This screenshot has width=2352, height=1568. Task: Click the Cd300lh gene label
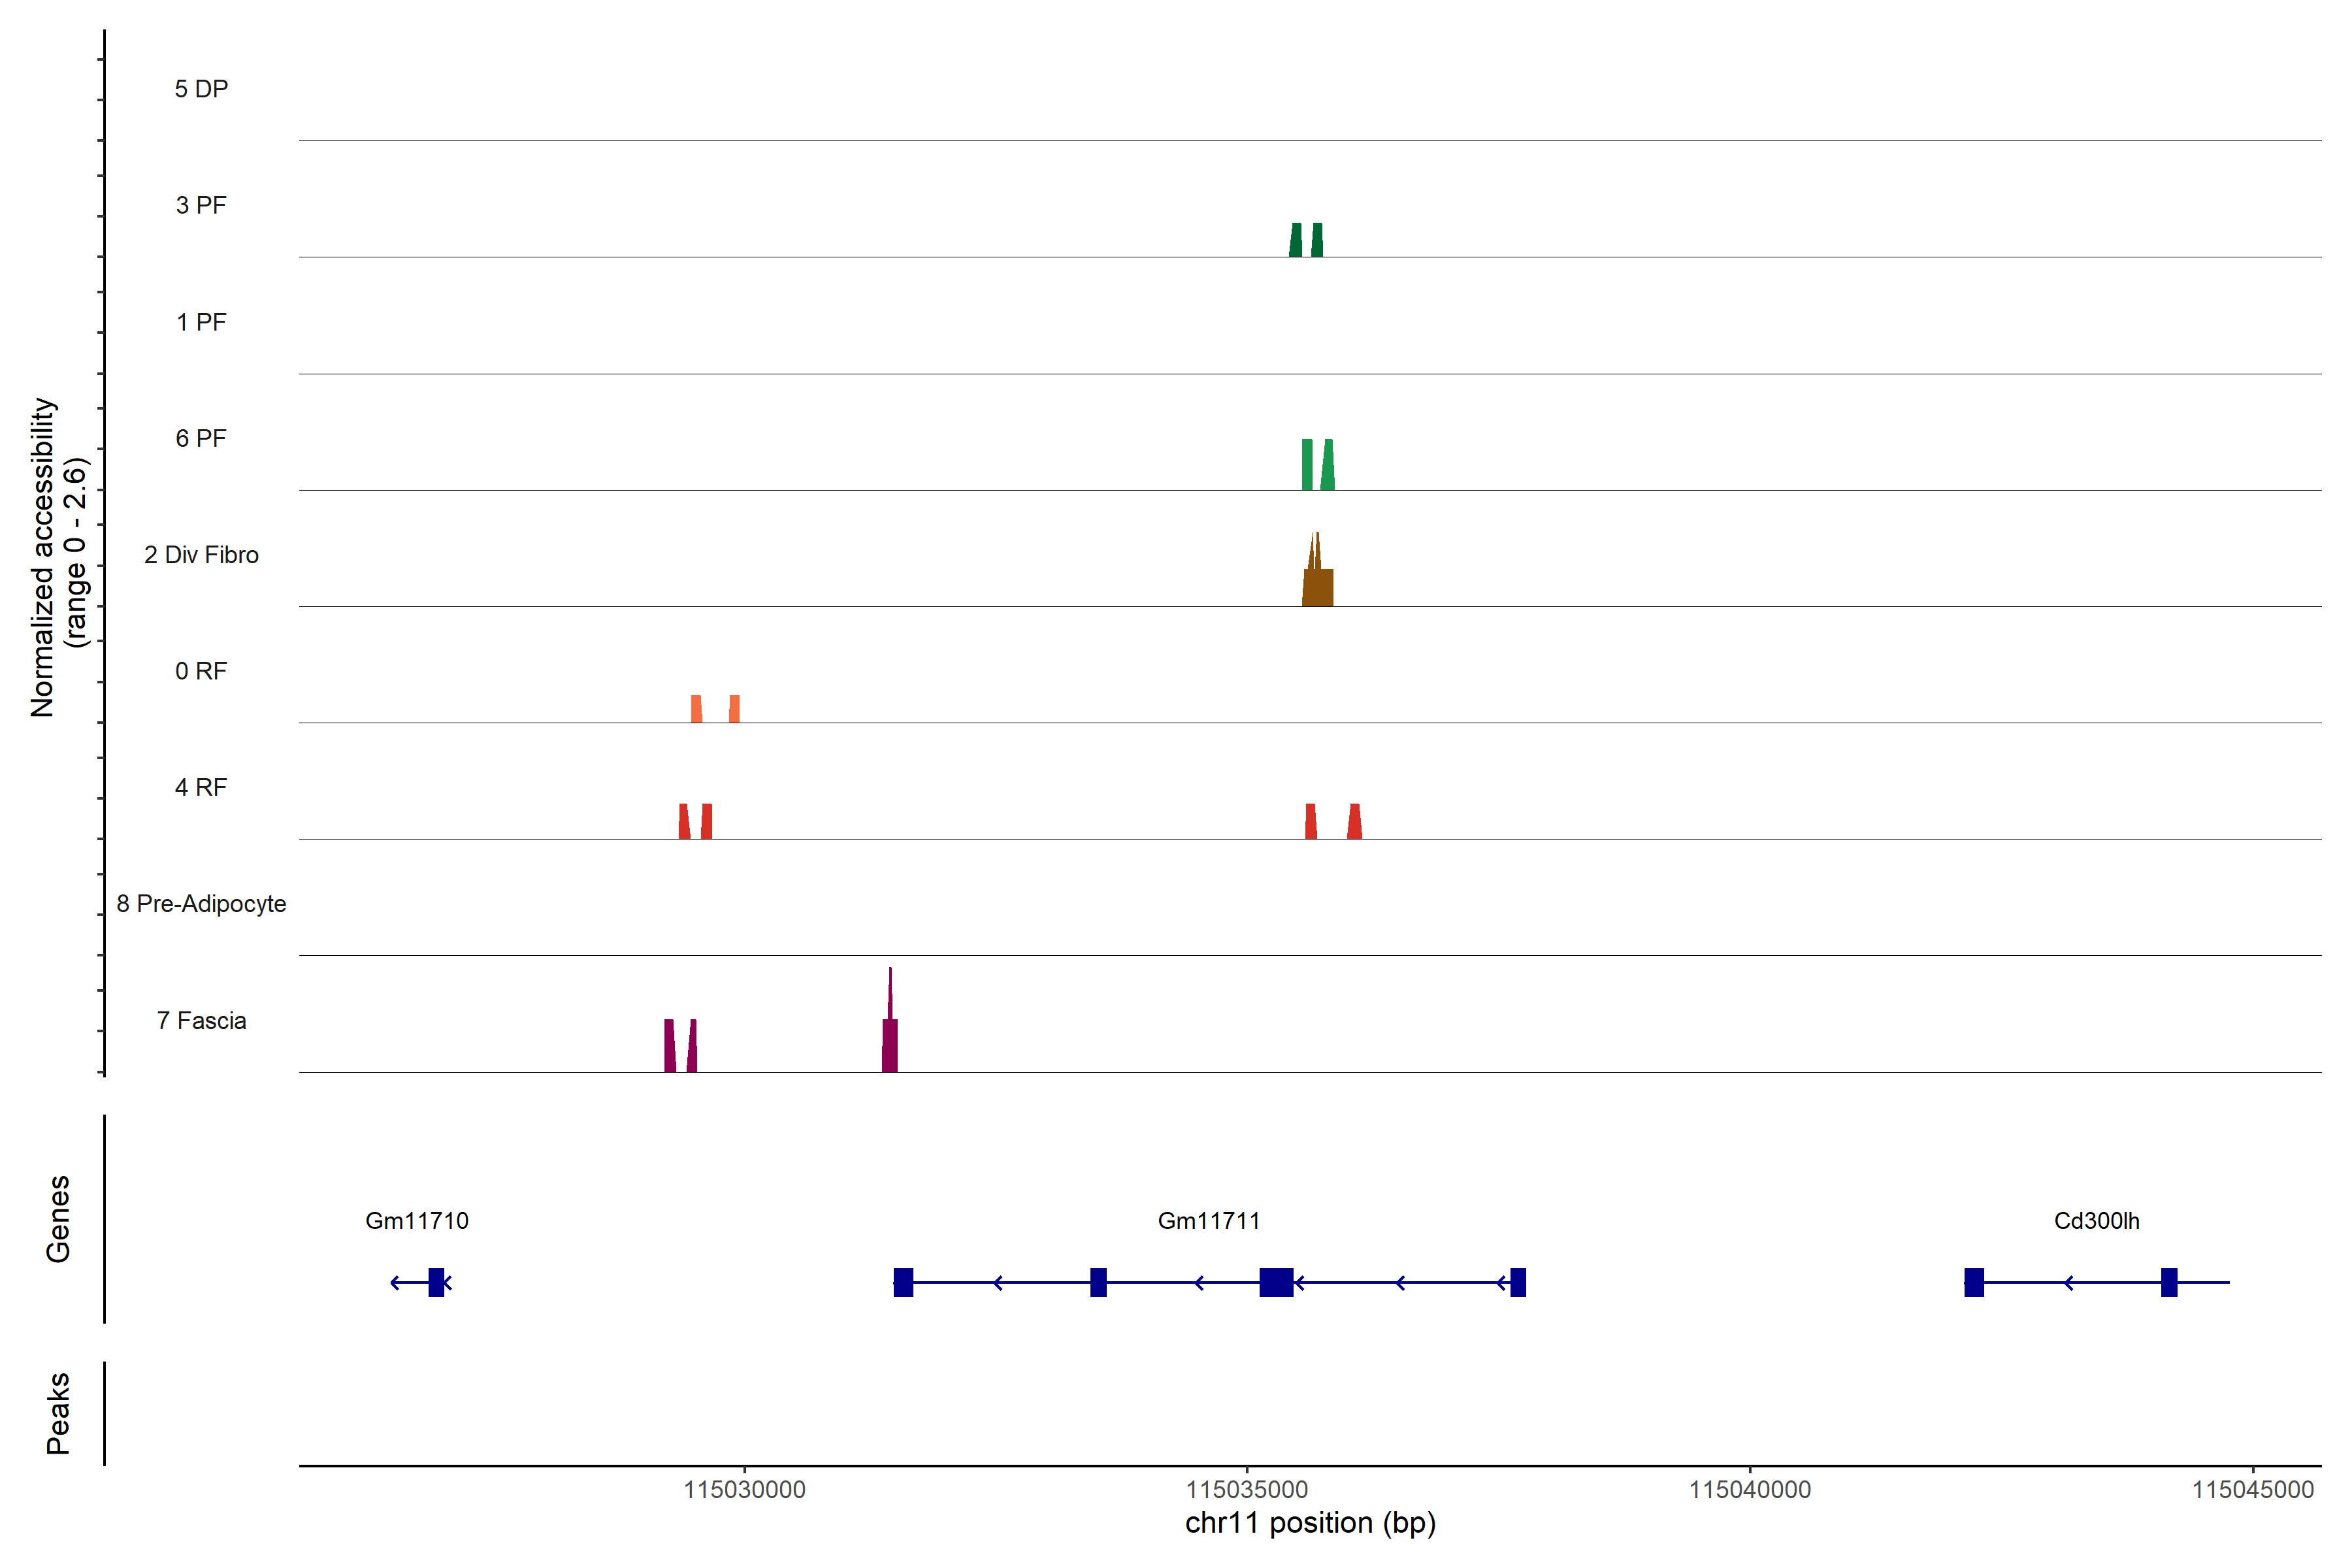point(2096,1220)
